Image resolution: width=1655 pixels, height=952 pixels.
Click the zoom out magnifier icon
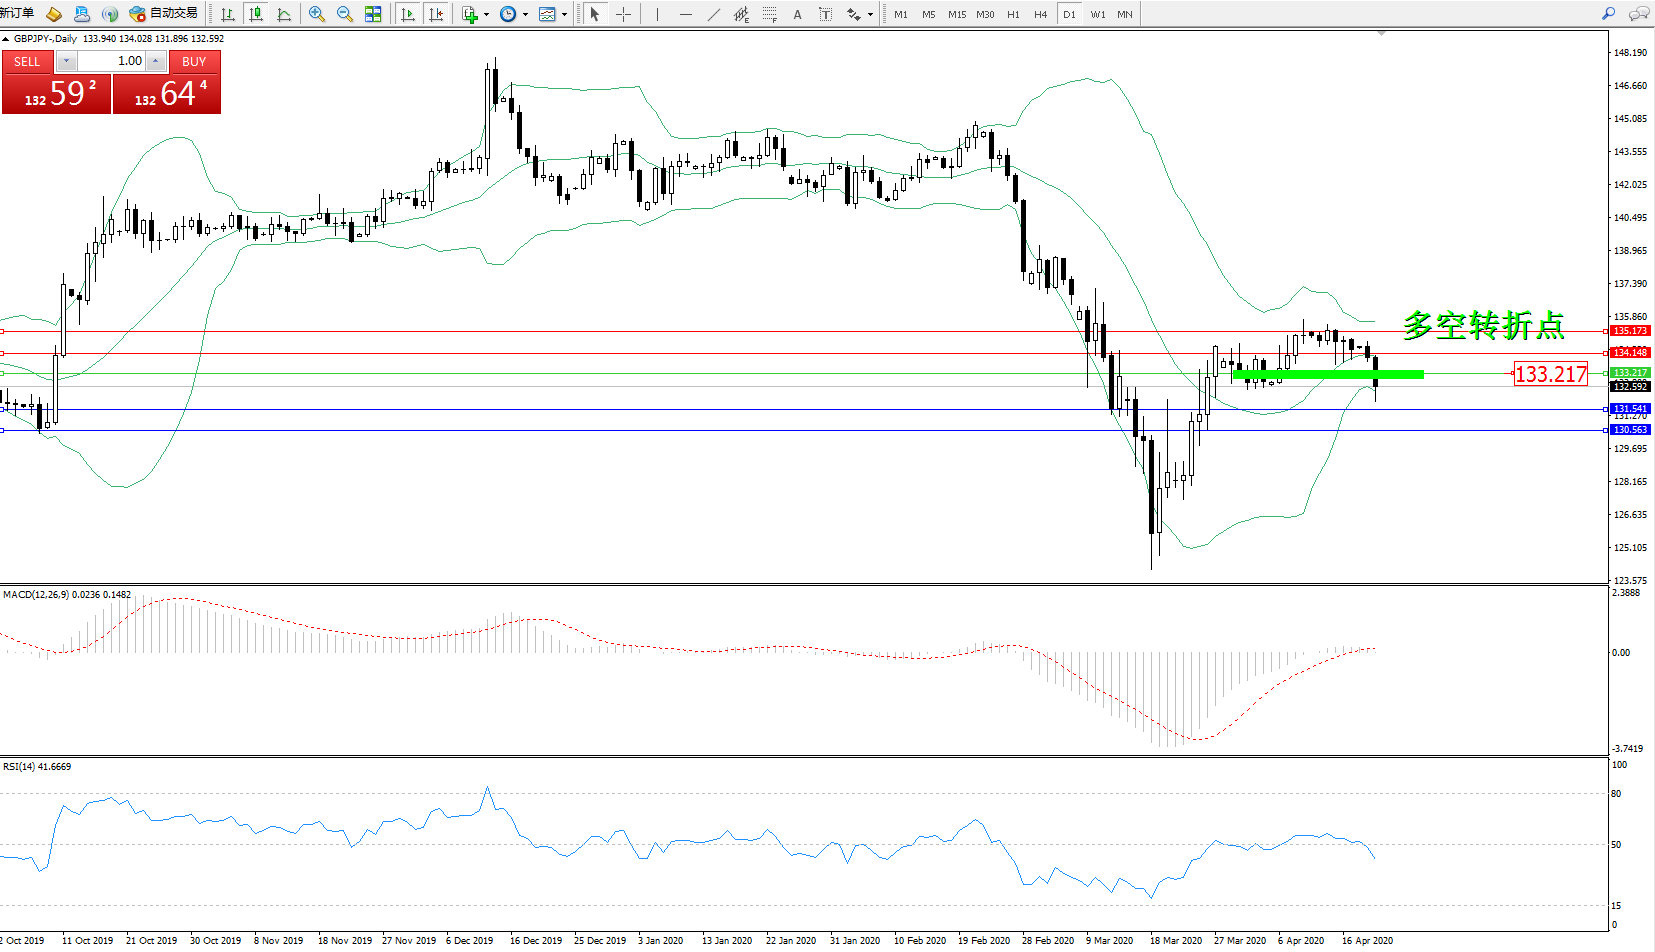345,14
